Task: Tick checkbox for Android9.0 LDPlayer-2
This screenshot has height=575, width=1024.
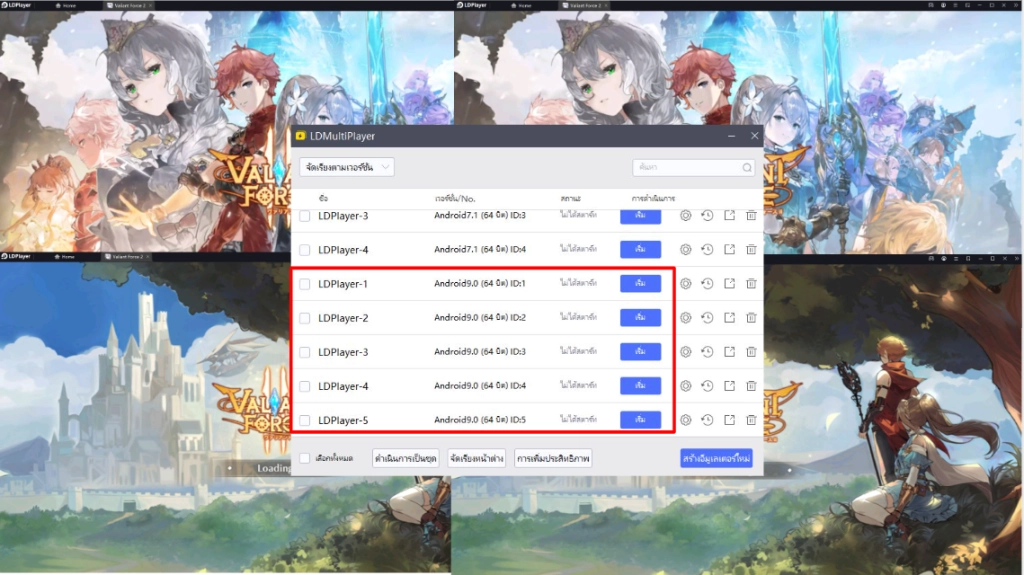Action: [x=304, y=318]
